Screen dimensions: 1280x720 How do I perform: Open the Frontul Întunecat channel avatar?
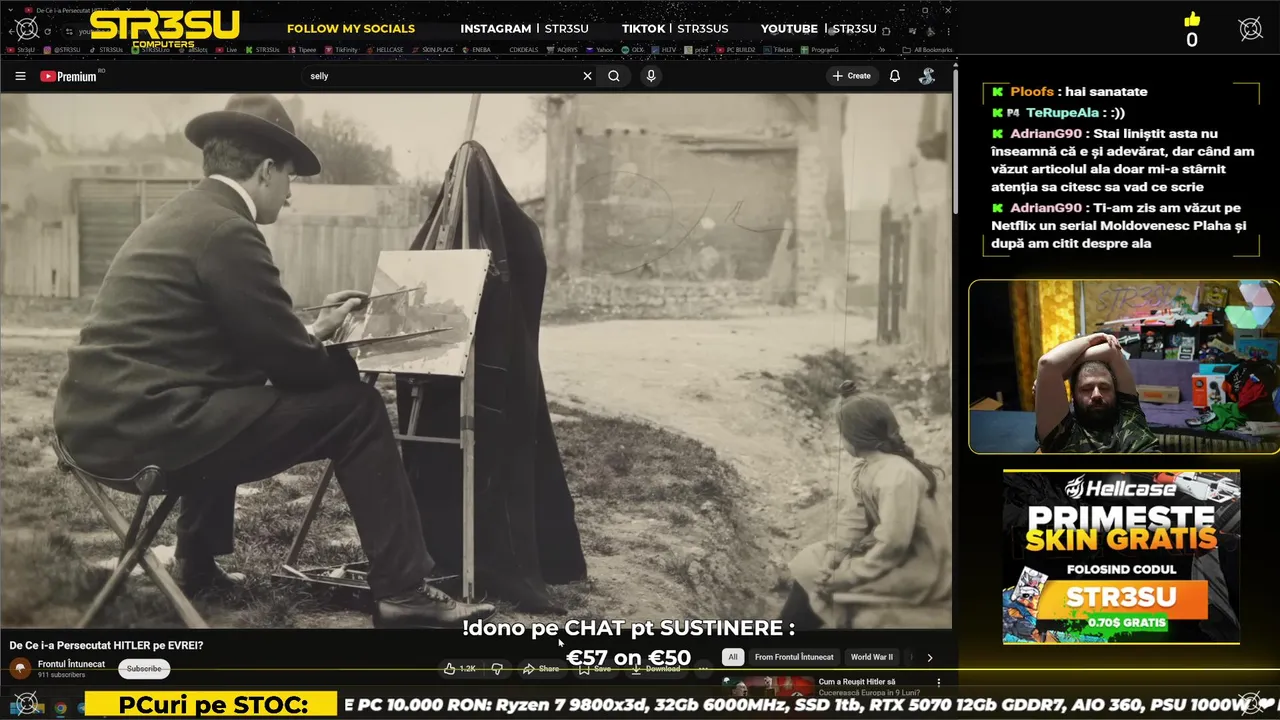click(20, 668)
